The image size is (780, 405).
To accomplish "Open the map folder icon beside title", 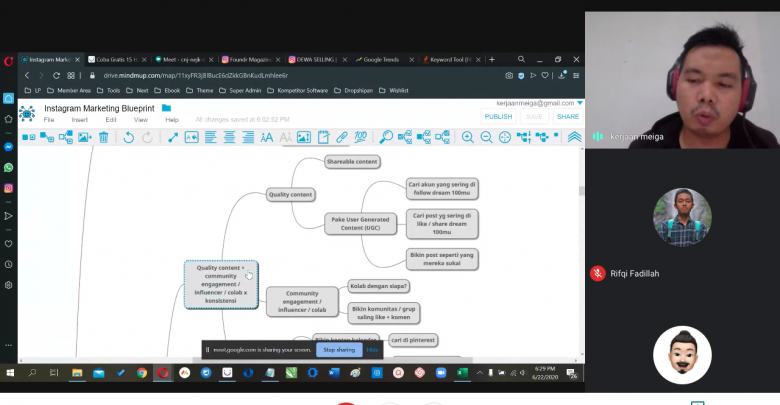I will pyautogui.click(x=166, y=108).
